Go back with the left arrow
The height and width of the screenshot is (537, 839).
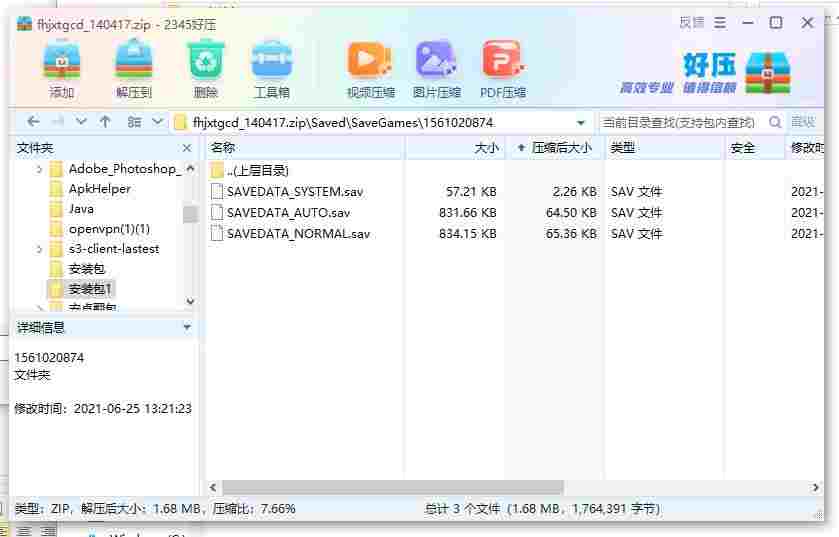pyautogui.click(x=33, y=122)
